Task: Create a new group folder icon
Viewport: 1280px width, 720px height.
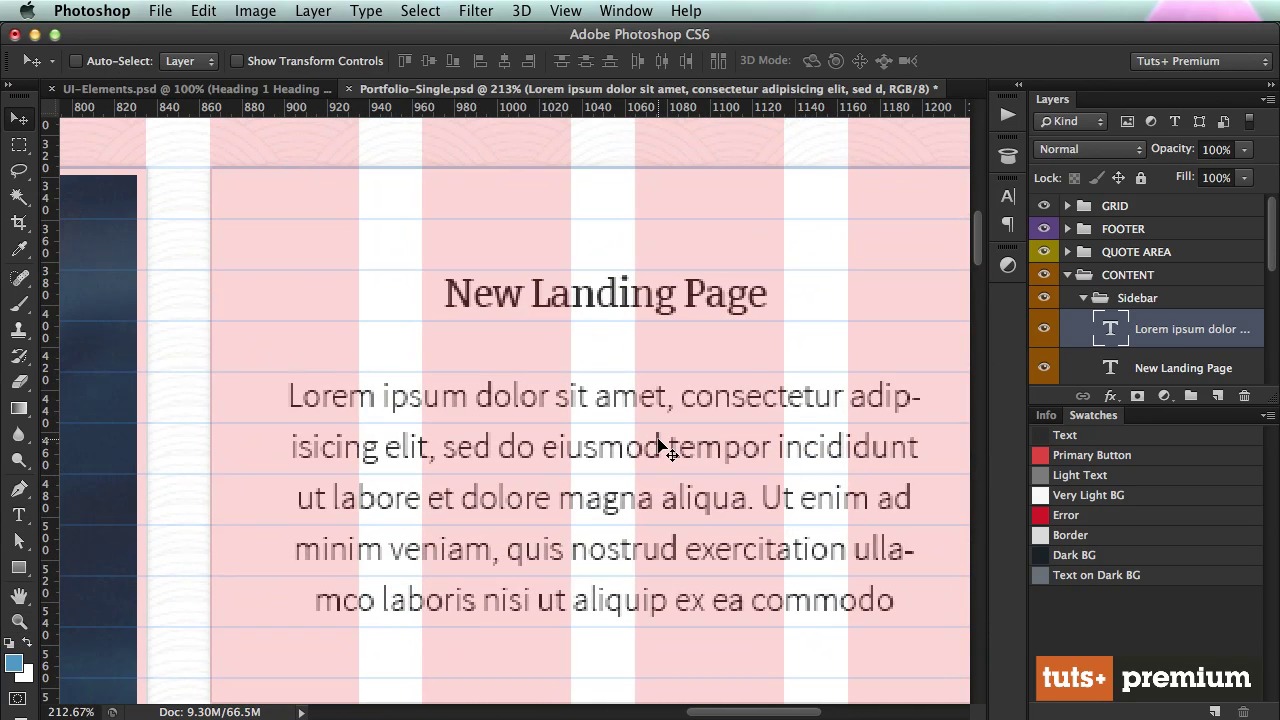Action: coord(1190,396)
